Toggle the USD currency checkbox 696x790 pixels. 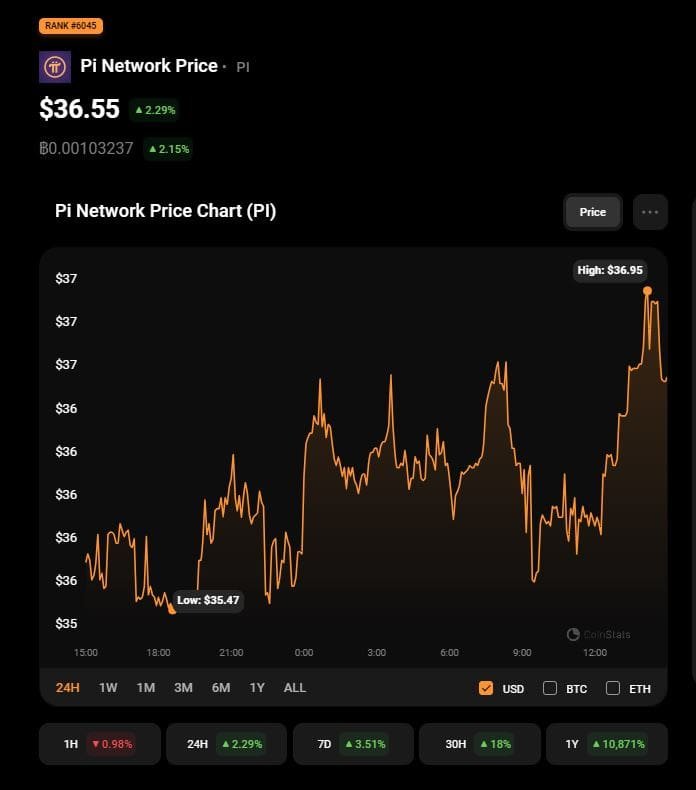(x=486, y=688)
